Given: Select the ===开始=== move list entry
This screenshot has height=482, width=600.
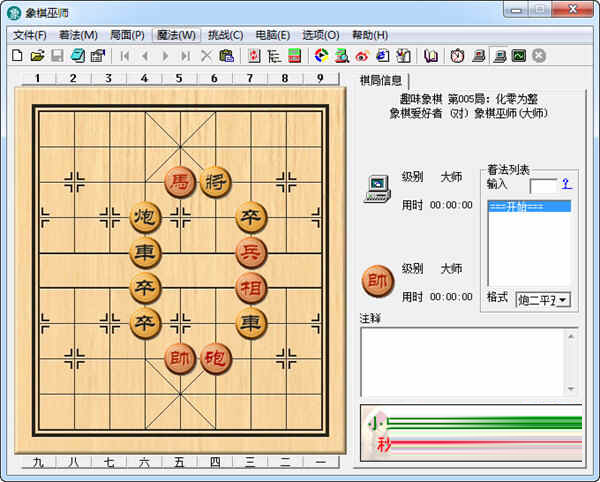Looking at the screenshot, I should point(528,207).
